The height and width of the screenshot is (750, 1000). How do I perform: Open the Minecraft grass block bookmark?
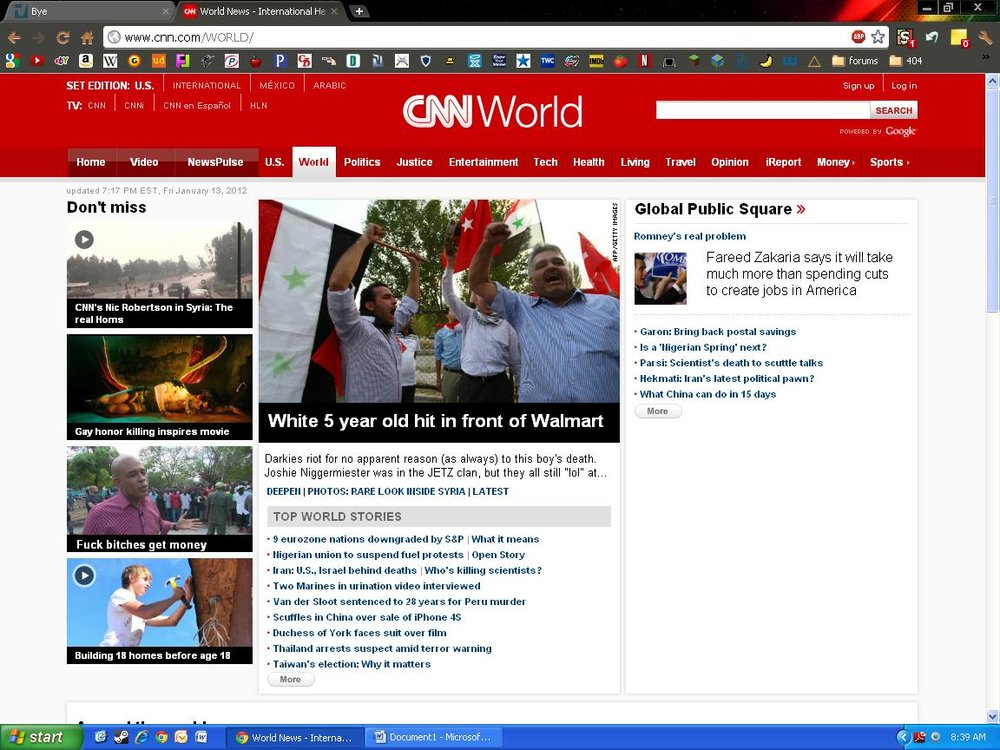693,61
